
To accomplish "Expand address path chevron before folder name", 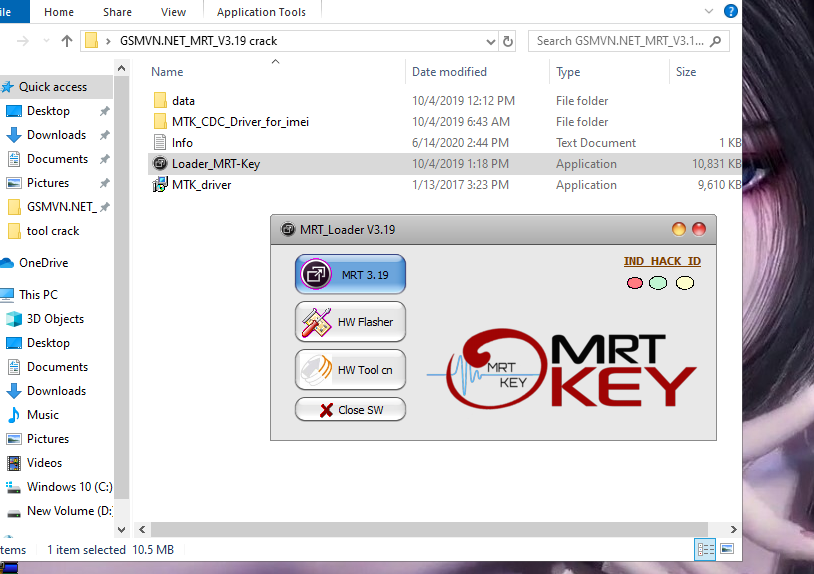I will click(x=108, y=41).
